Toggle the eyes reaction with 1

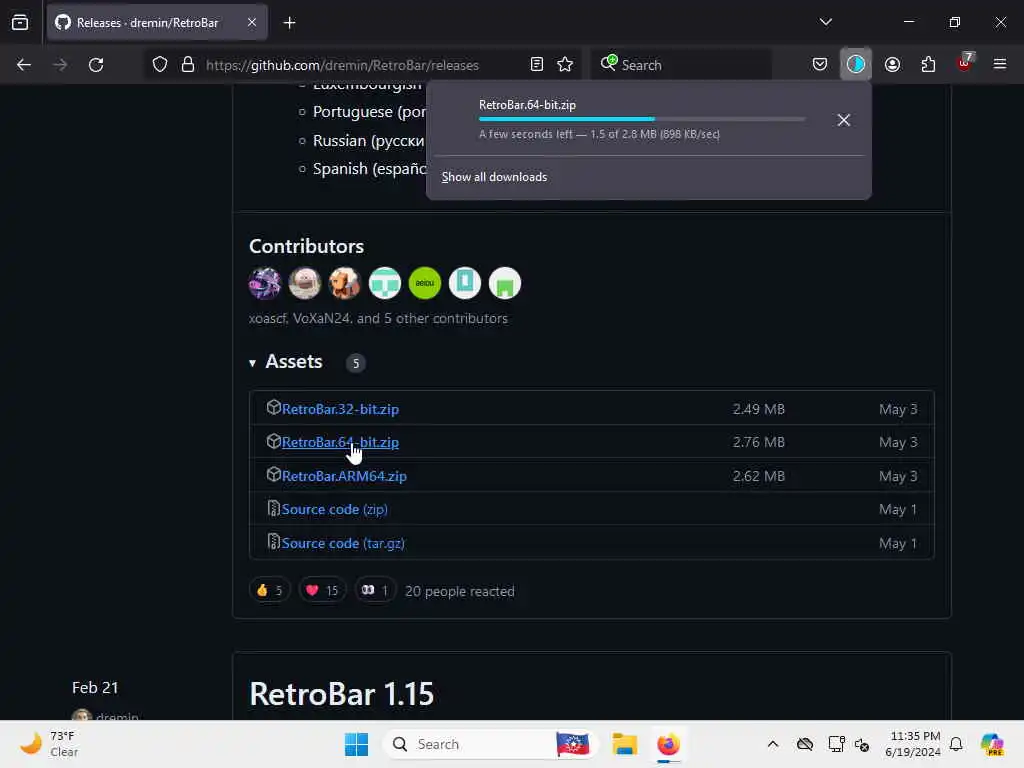coord(375,590)
